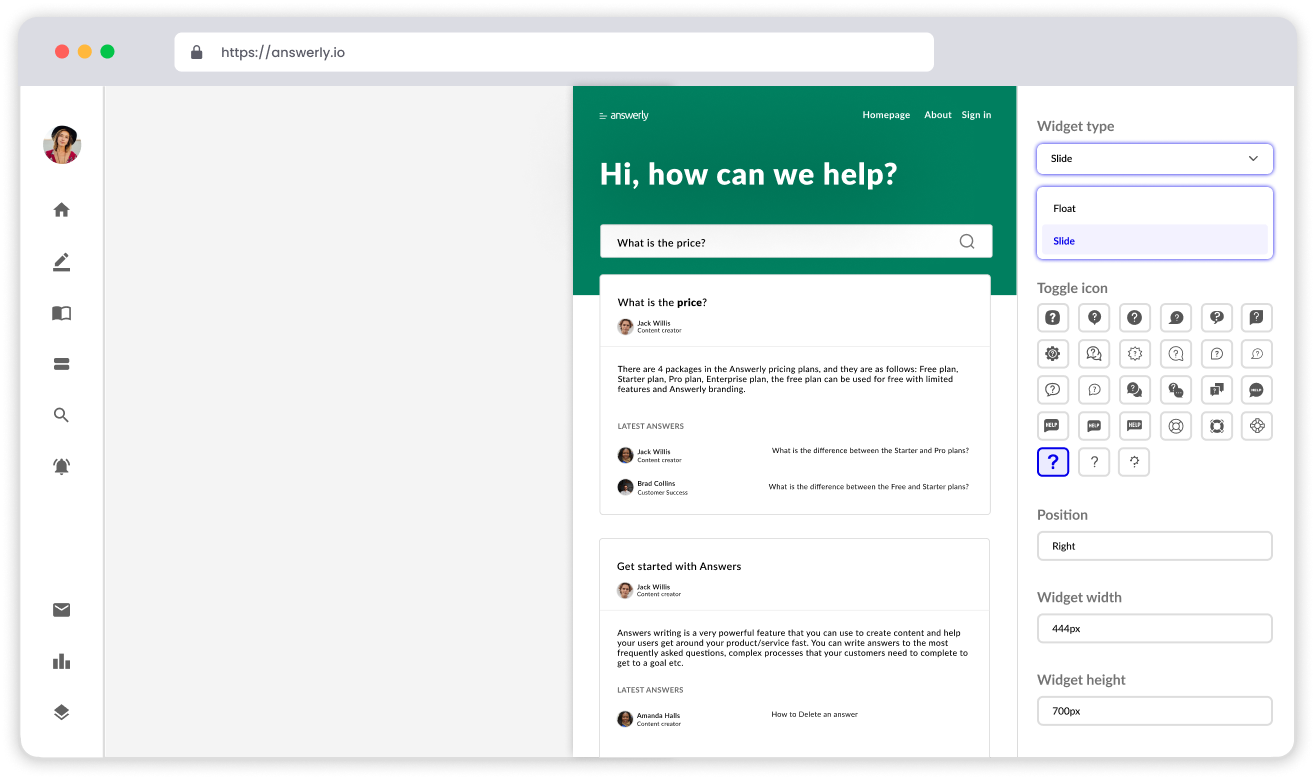Open the 'What is the price?' answer title
Viewport: 1315px width, 779px height.
[x=662, y=302]
